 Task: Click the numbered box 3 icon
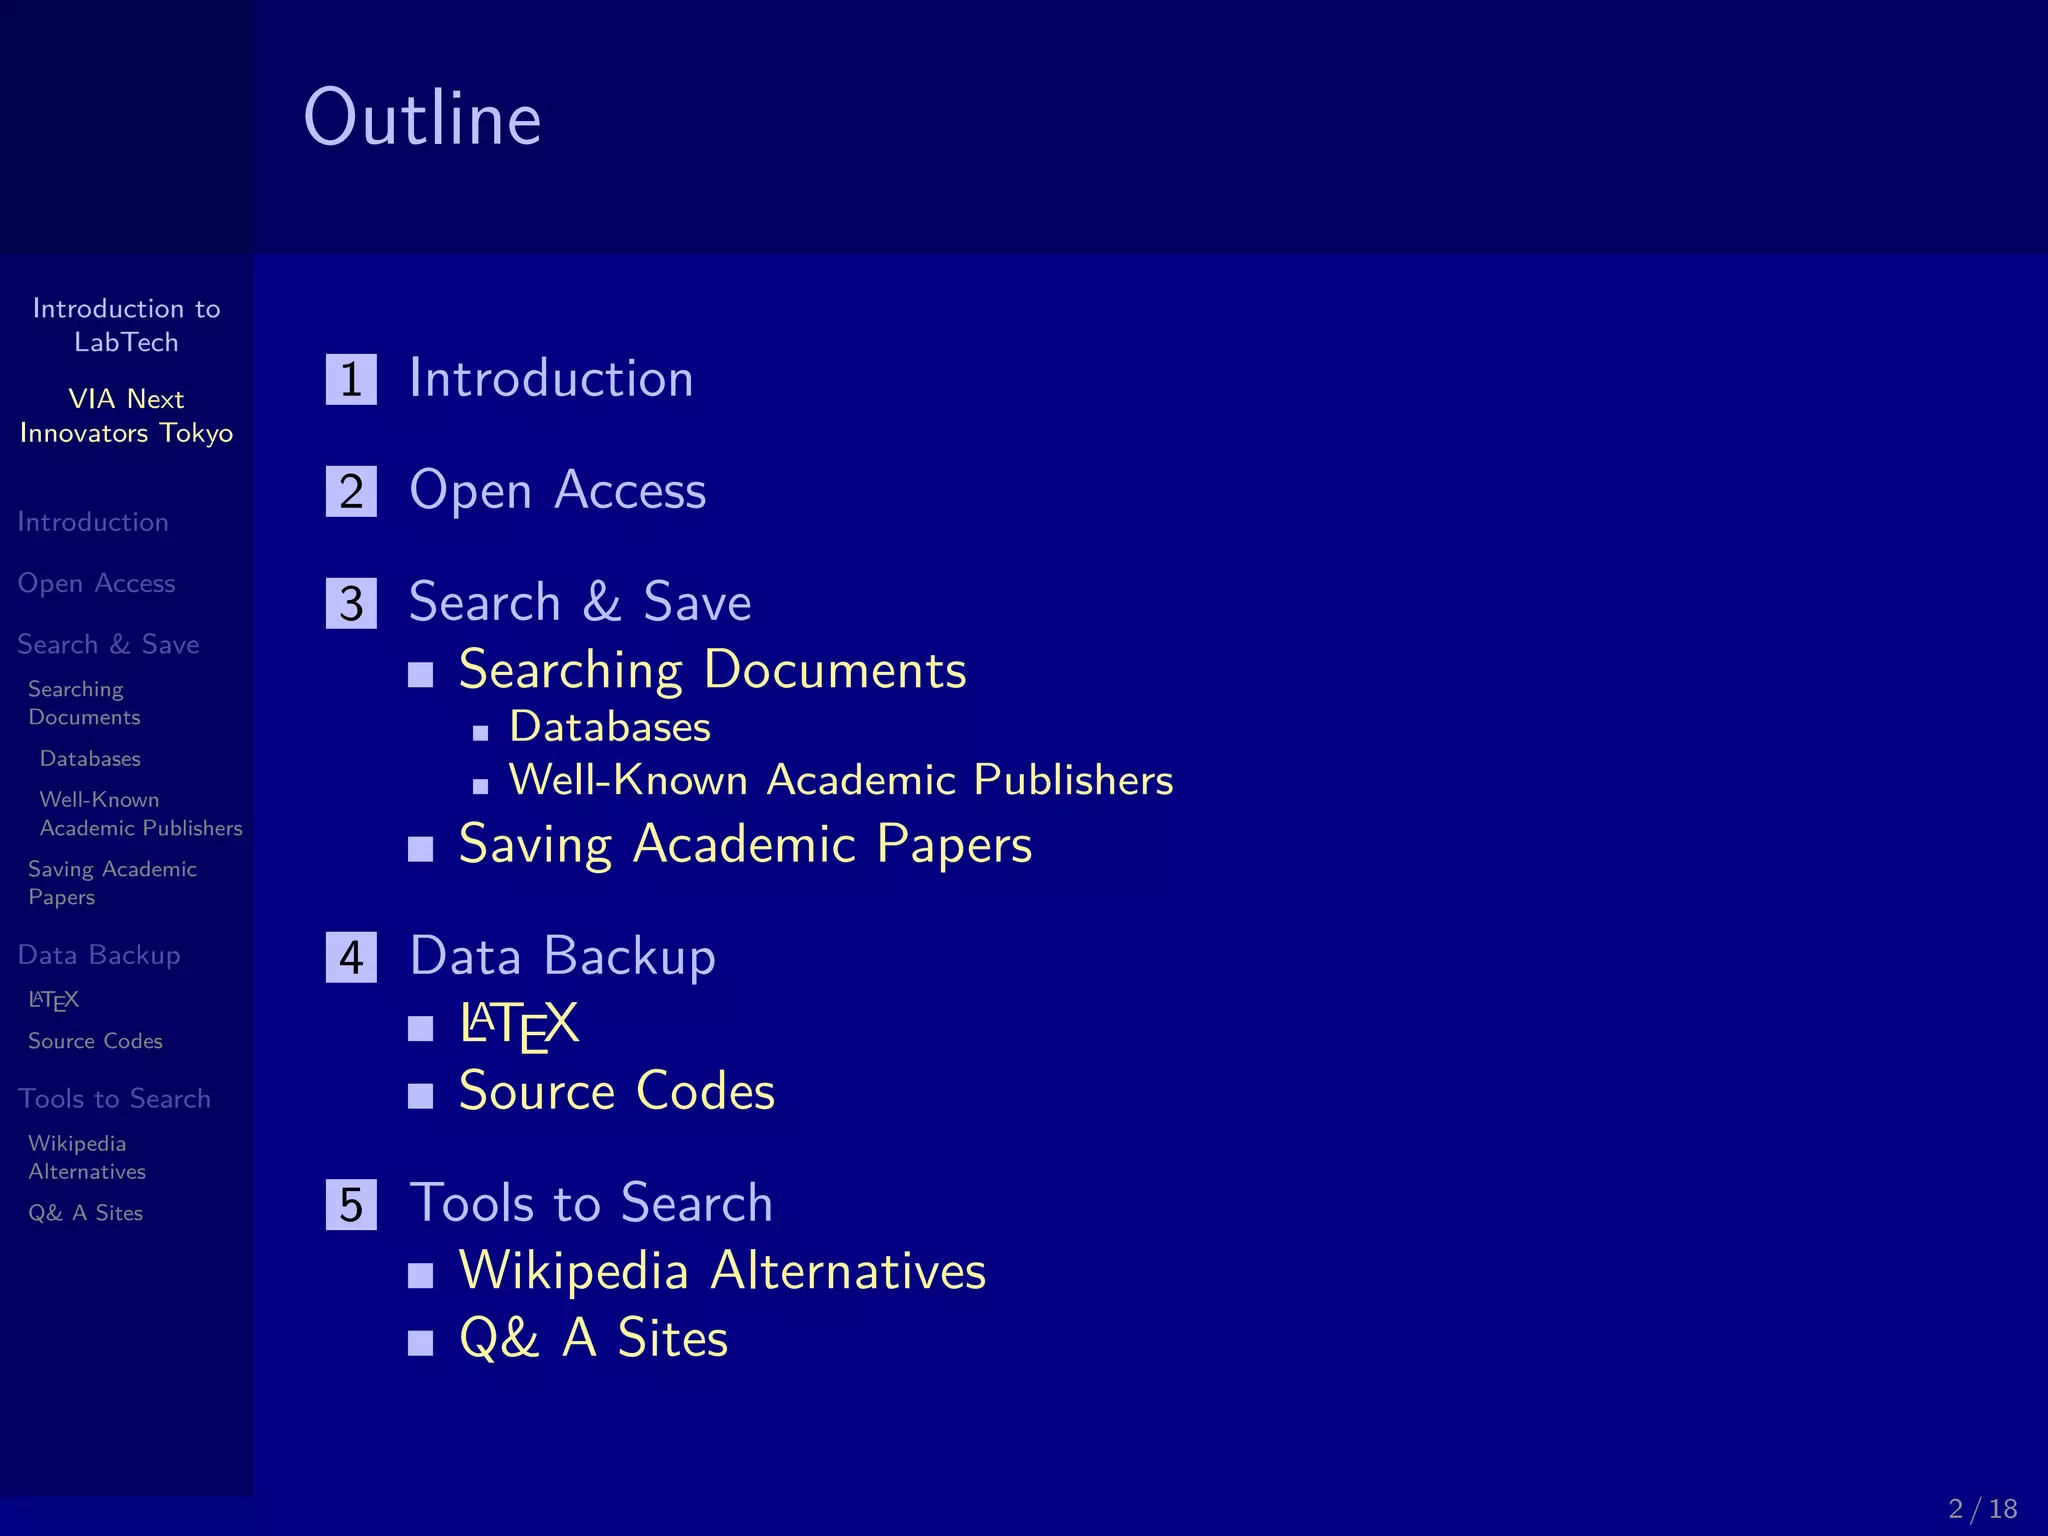point(351,604)
